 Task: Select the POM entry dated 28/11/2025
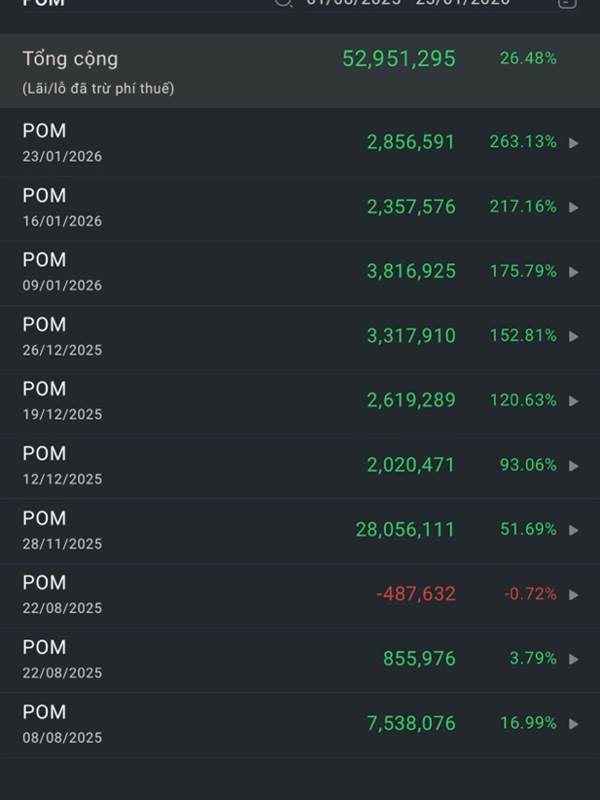(62, 530)
